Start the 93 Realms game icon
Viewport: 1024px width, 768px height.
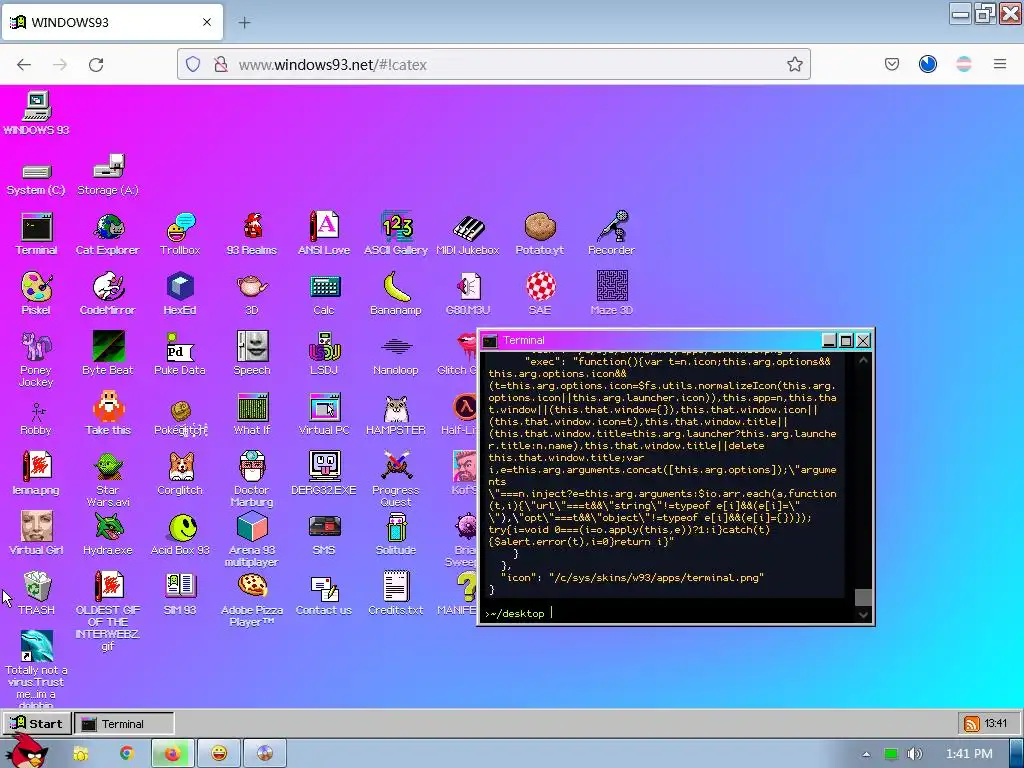252,233
